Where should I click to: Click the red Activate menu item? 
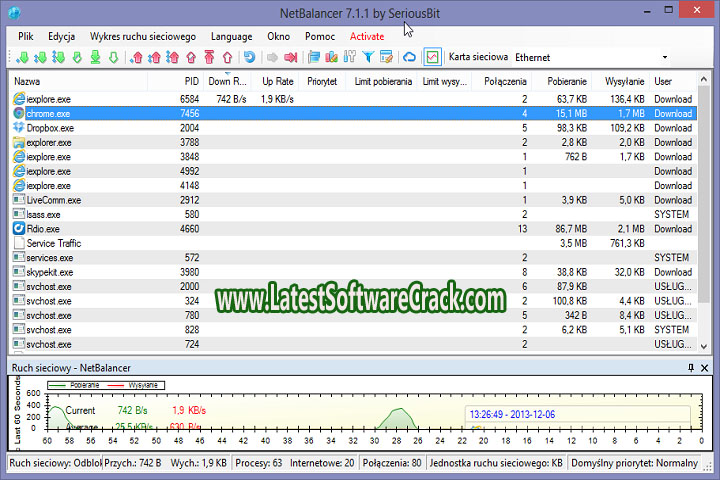[x=367, y=36]
